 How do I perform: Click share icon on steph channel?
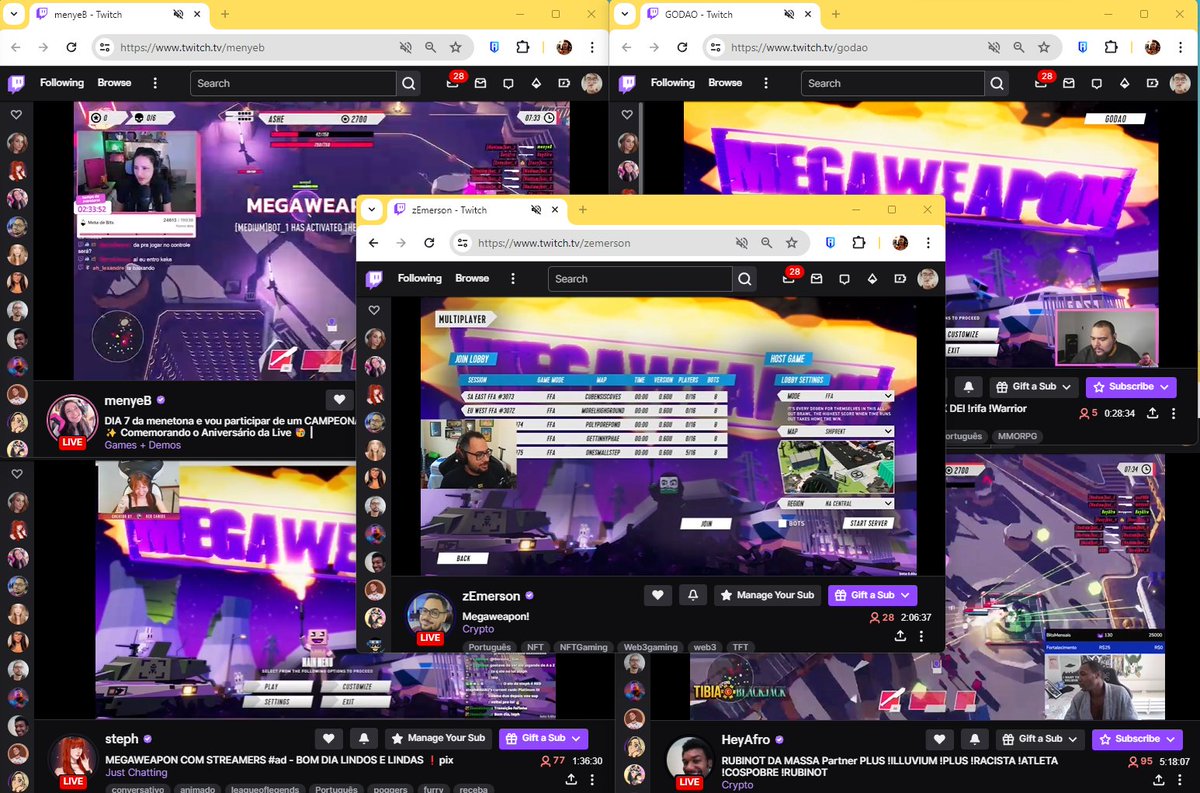[x=571, y=778]
